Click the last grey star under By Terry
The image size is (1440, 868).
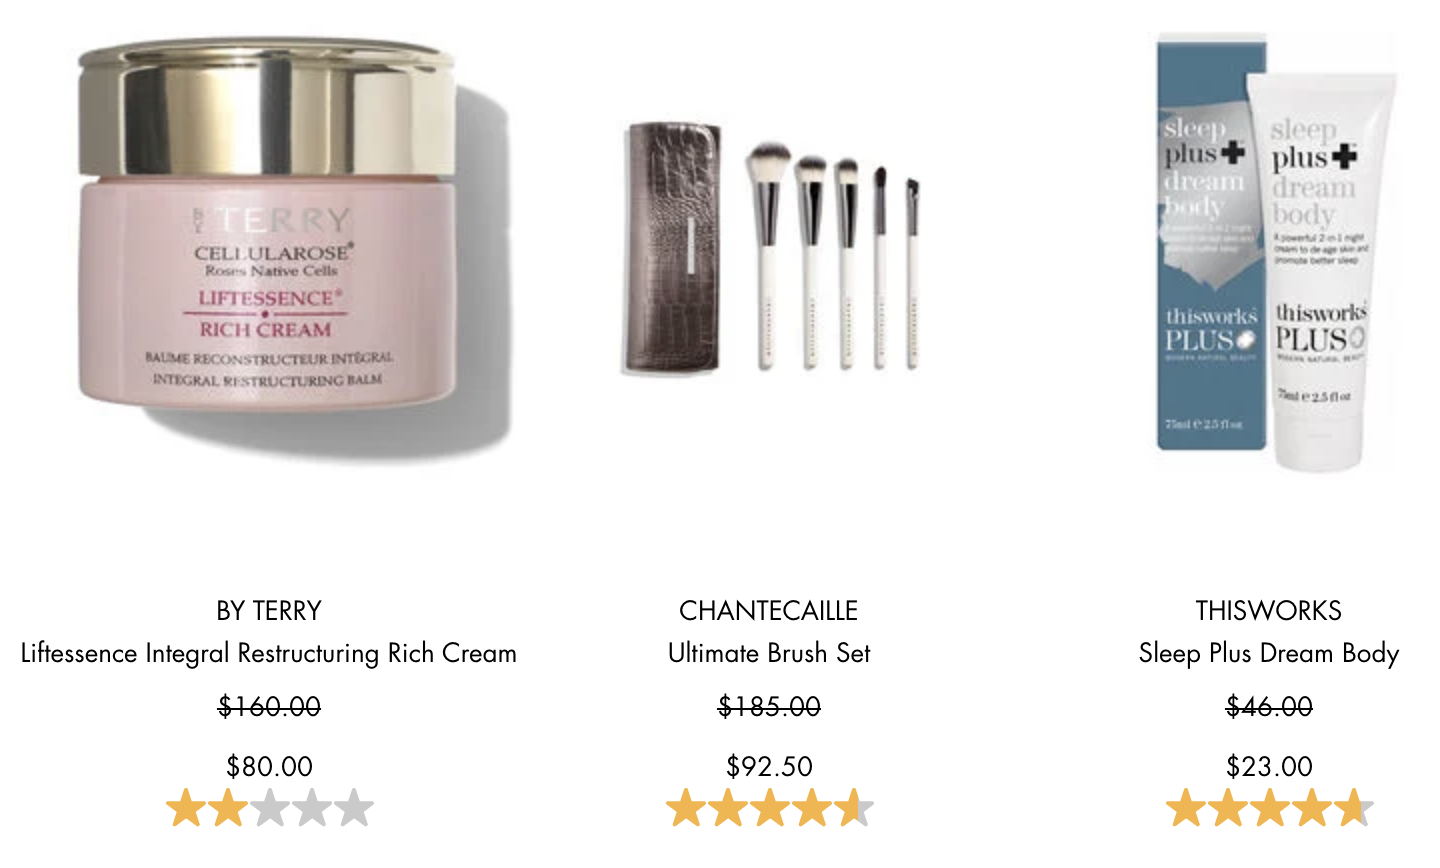point(354,809)
